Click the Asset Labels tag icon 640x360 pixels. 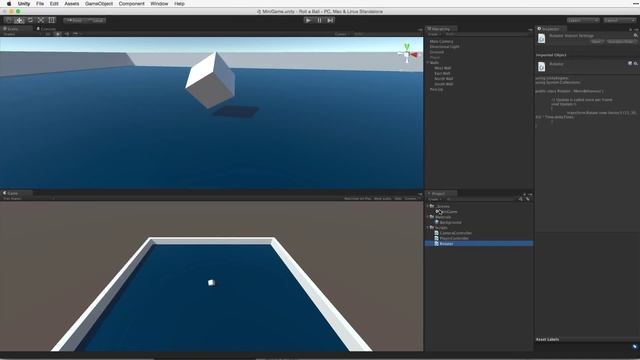point(635,347)
